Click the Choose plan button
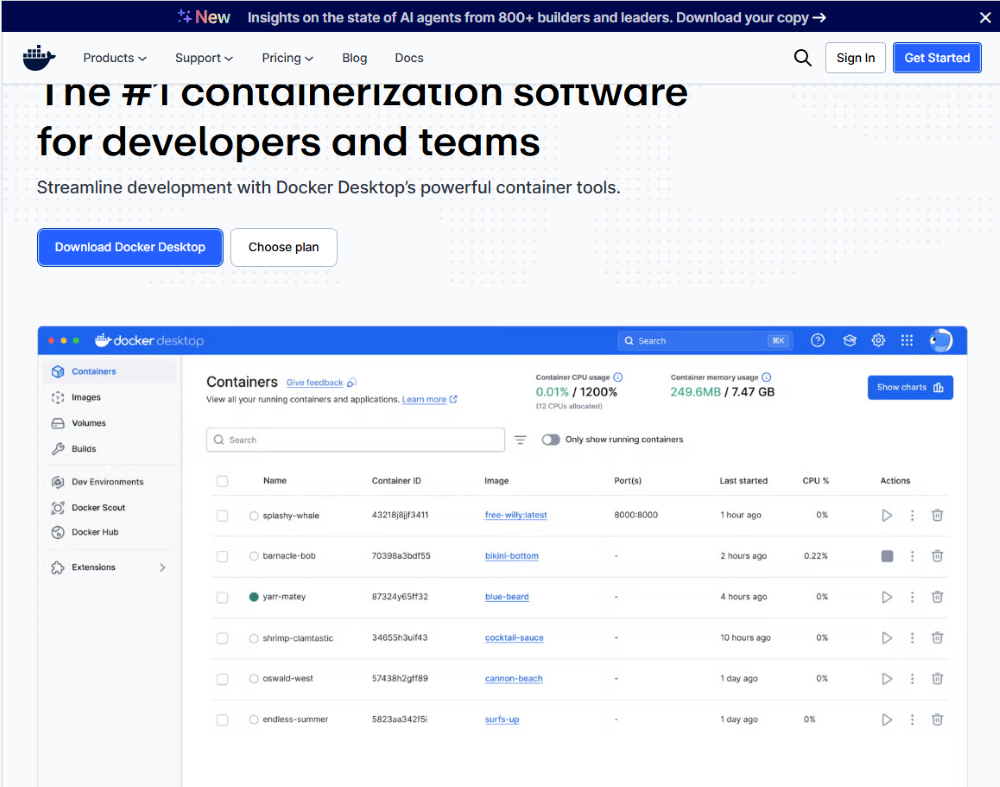Screen dimensions: 1000x787 pyautogui.click(x=284, y=247)
